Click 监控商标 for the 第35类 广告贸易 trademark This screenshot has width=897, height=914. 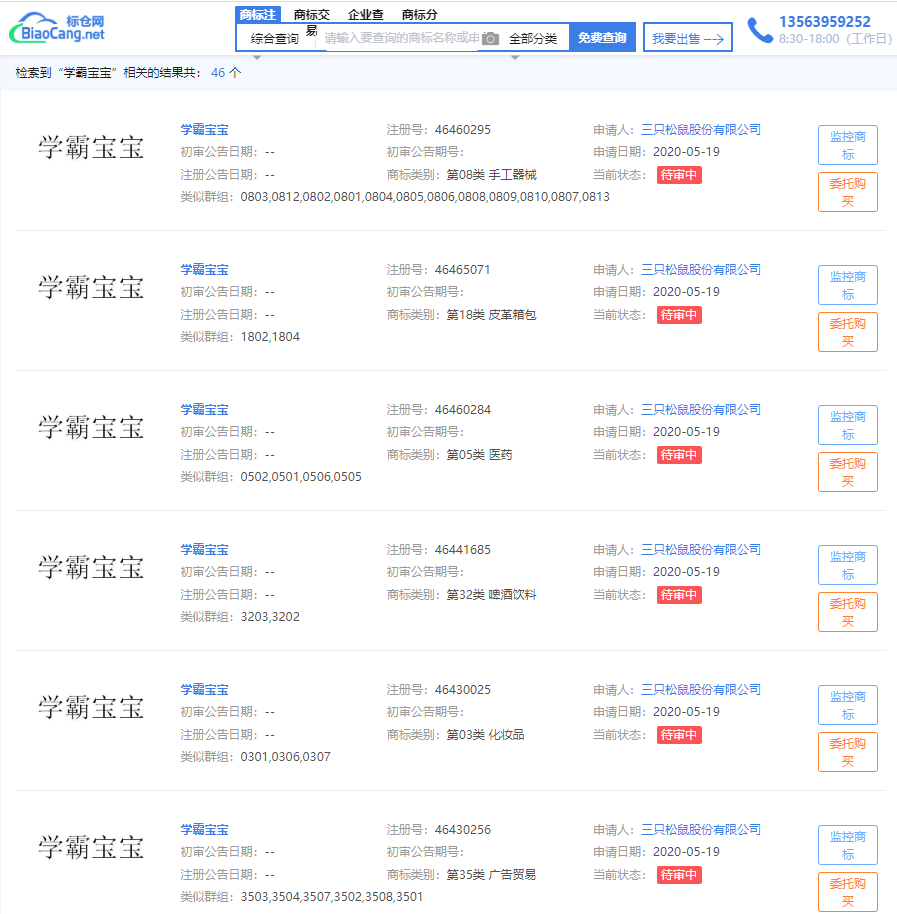847,845
